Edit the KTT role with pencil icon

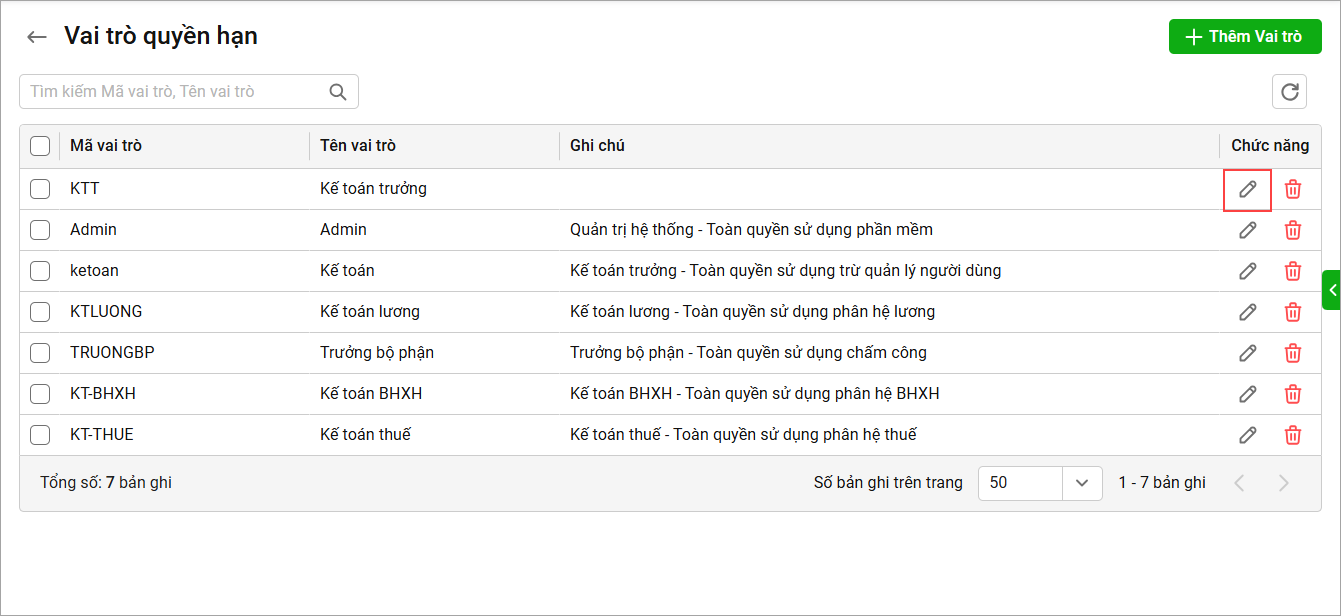pos(1248,189)
